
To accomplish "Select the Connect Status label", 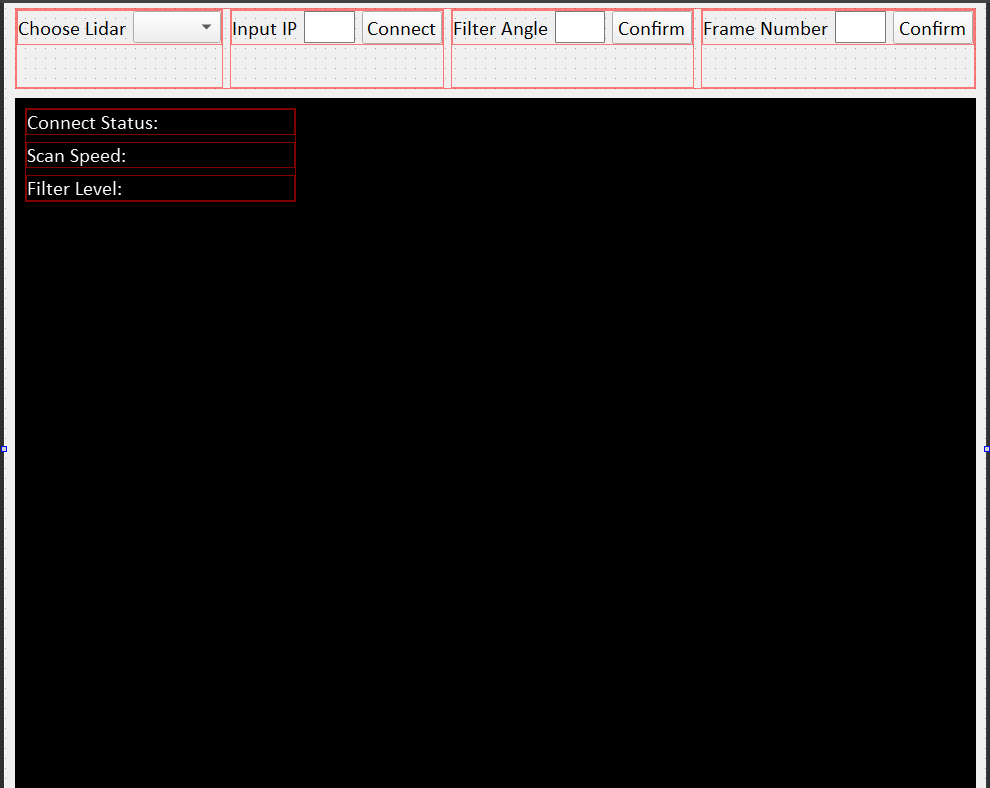I will 93,122.
